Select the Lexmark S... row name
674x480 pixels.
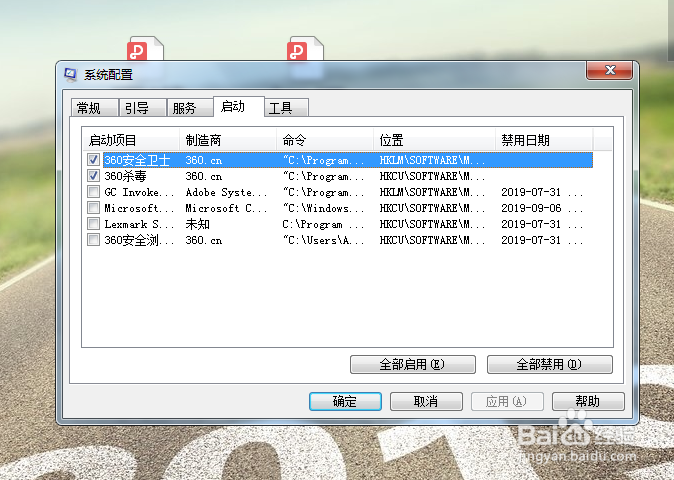[139, 224]
